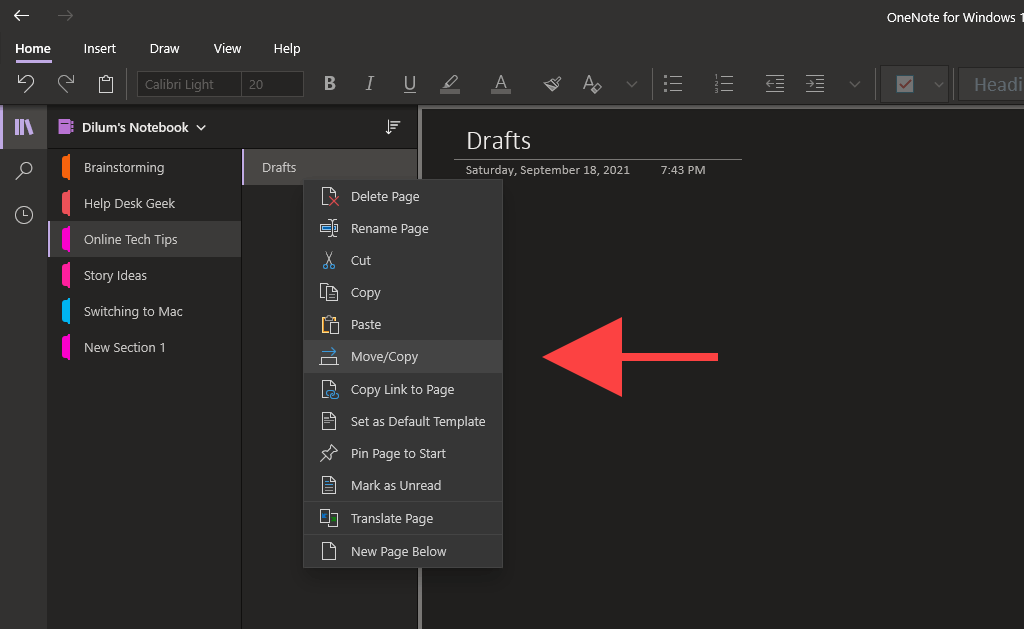Select New Section 1
Viewport: 1024px width, 629px height.
point(144,347)
